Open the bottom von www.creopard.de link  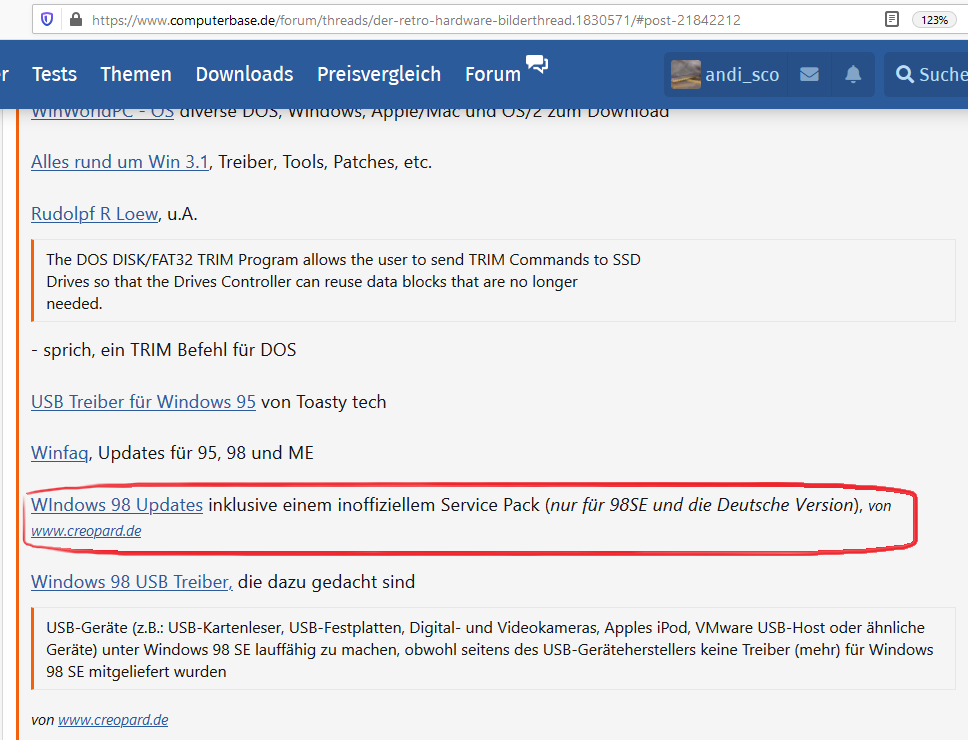[x=113, y=720]
